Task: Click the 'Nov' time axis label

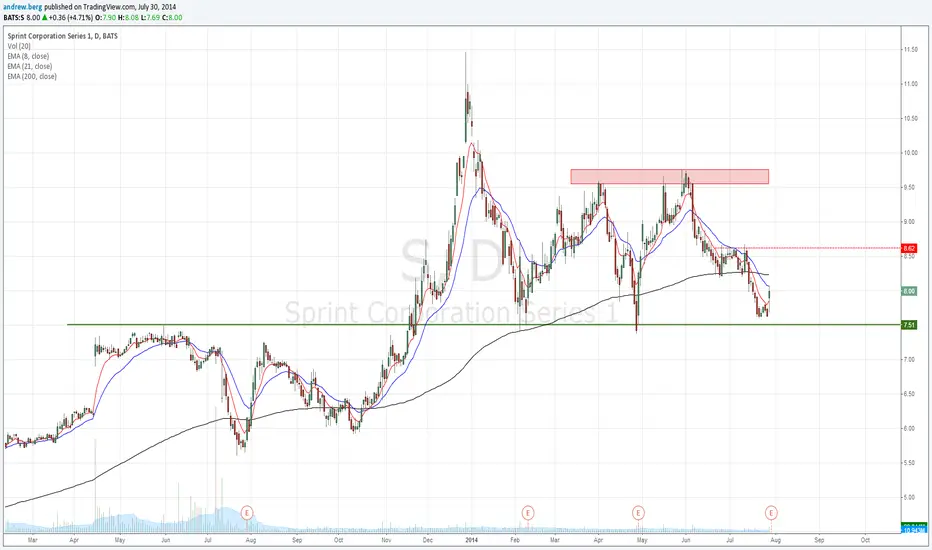Action: pyautogui.click(x=386, y=540)
